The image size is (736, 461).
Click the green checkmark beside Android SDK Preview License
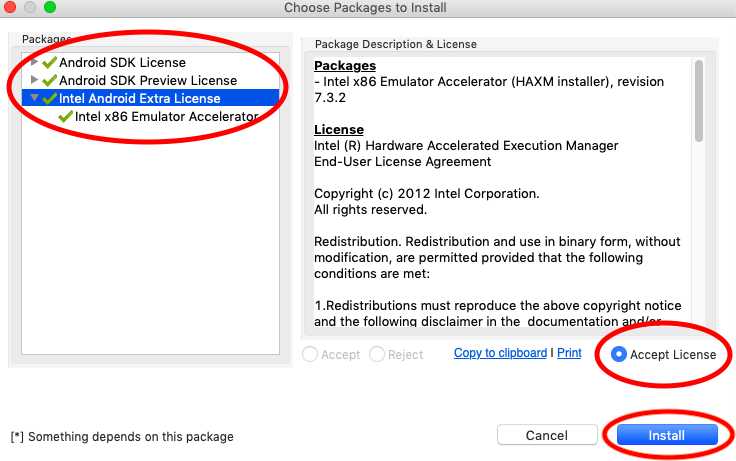point(49,80)
